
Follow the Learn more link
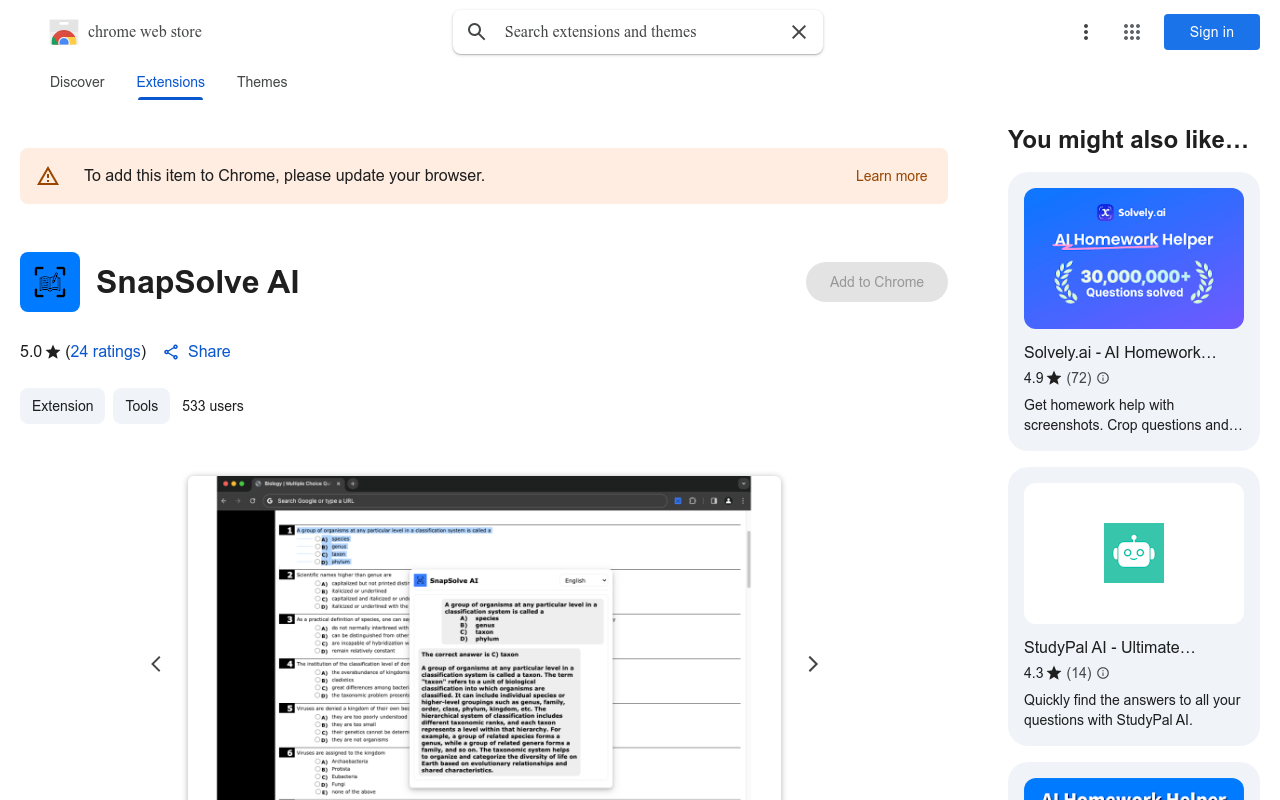click(x=891, y=176)
